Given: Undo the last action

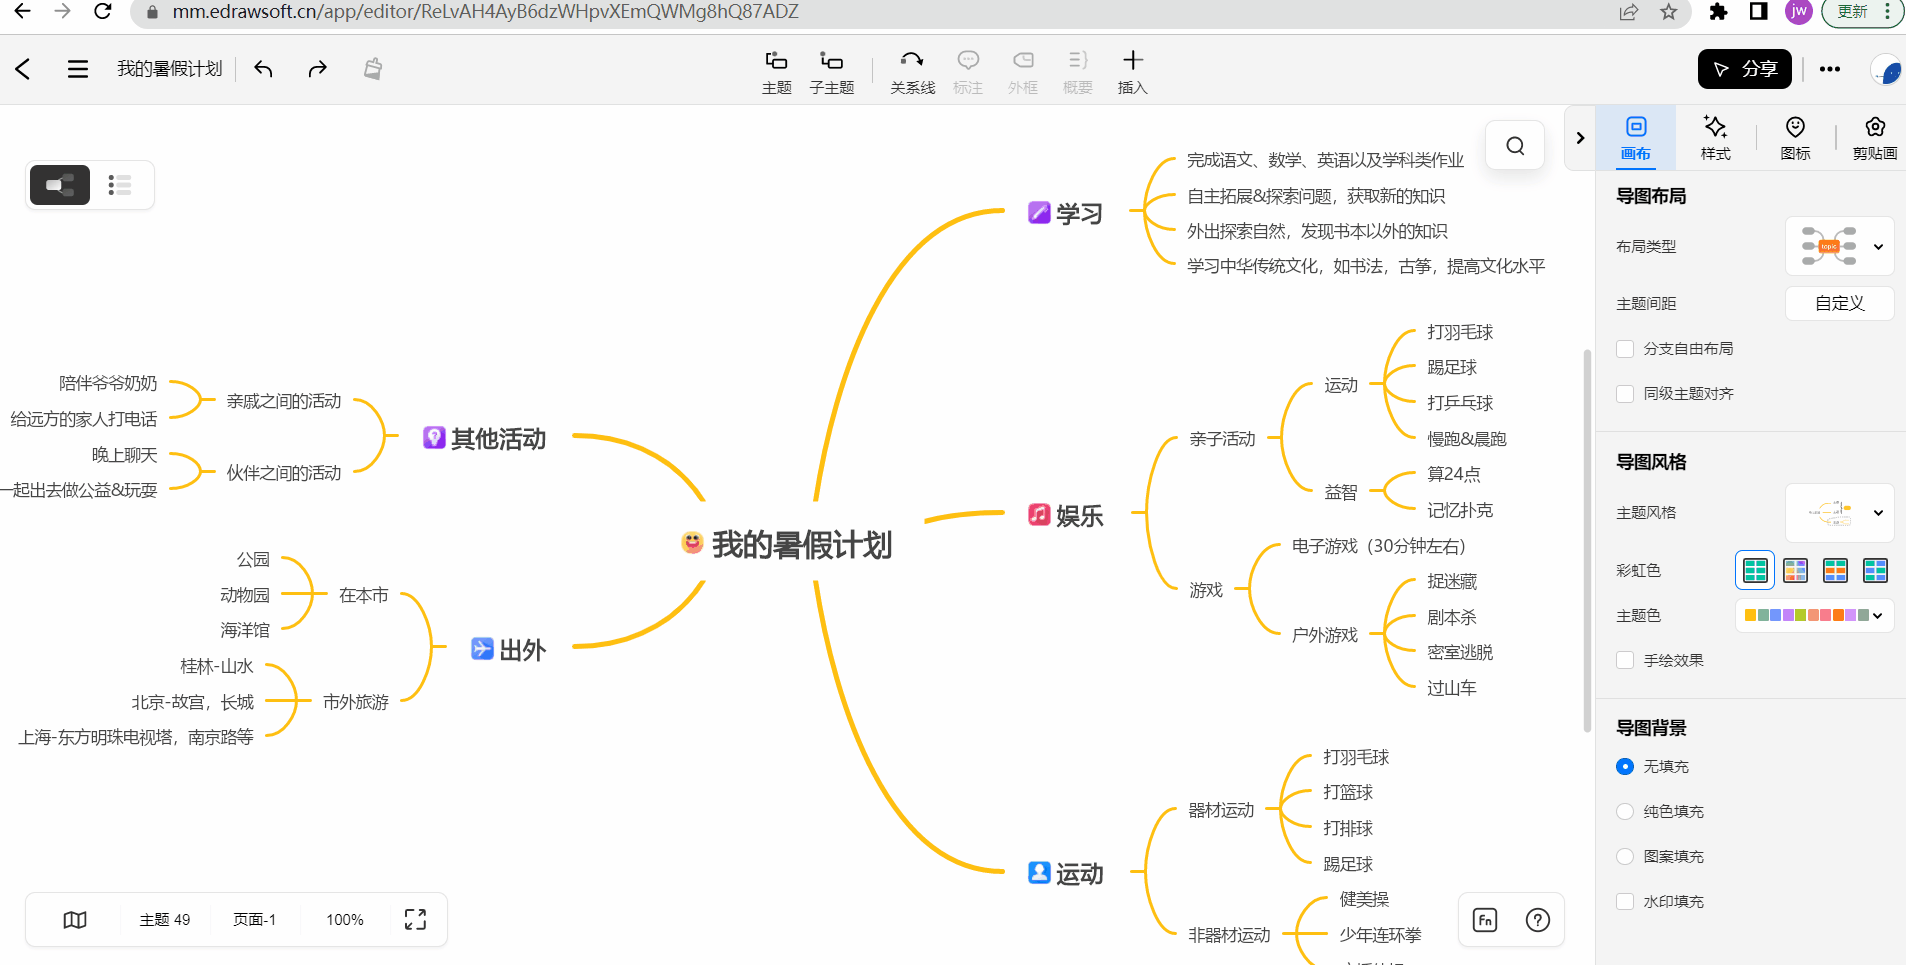Looking at the screenshot, I should coord(264,69).
